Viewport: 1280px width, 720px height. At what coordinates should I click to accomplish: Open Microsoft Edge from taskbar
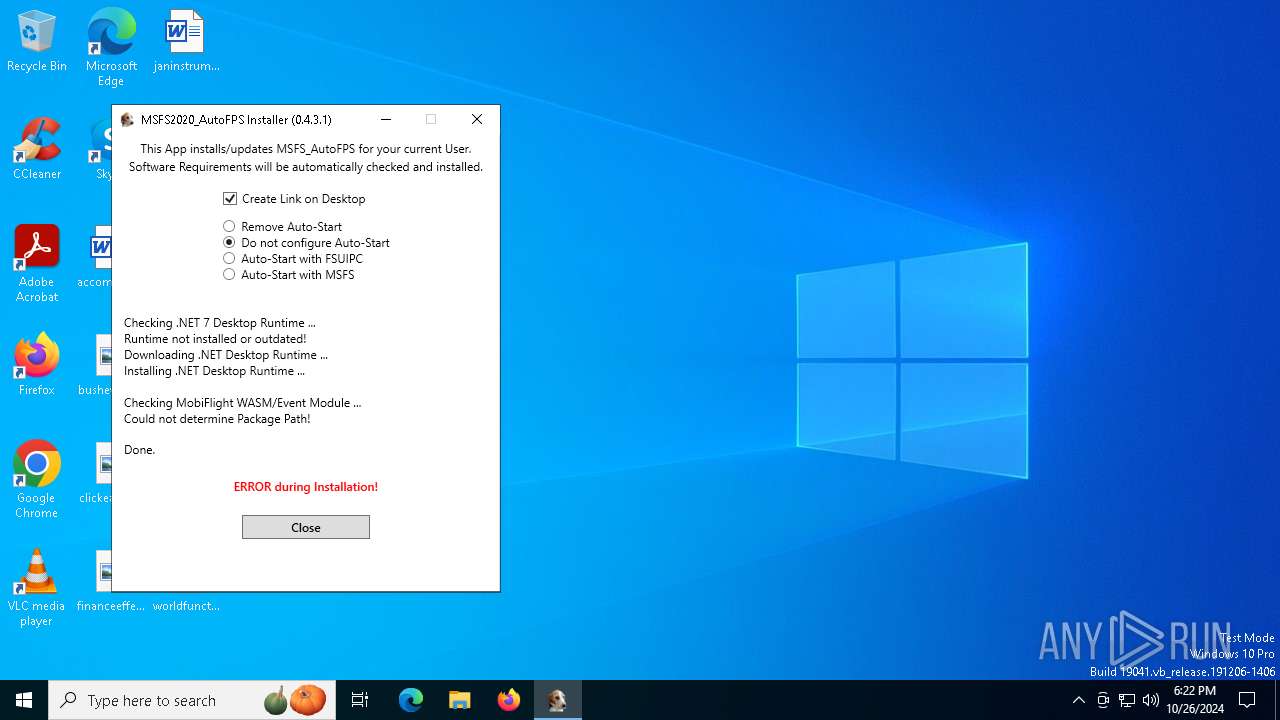click(411, 700)
